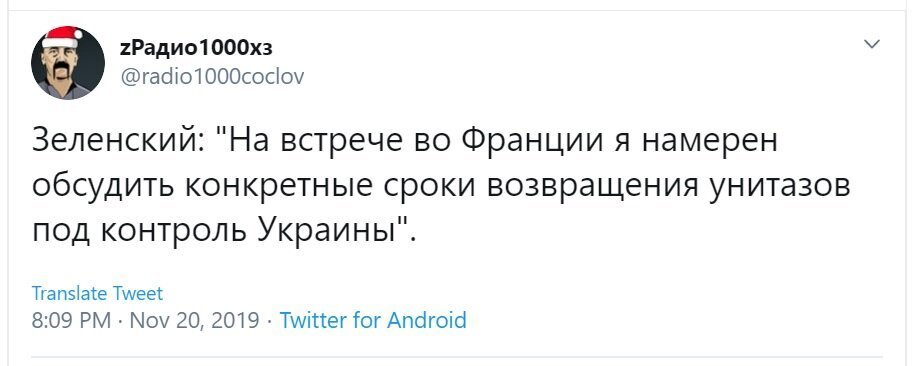Click the Translate Tweet link
Viewport: 920px width, 366px height.
[x=97, y=293]
